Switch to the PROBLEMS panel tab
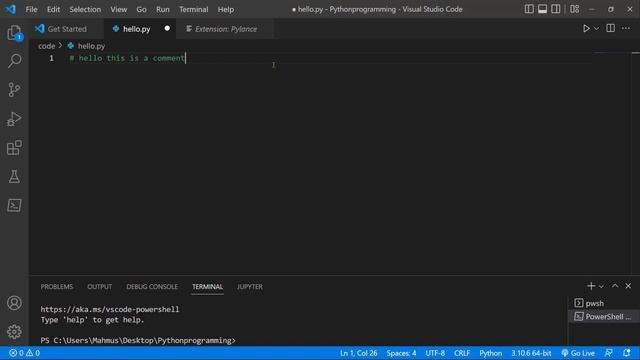This screenshot has height=360, width=640. (57, 287)
